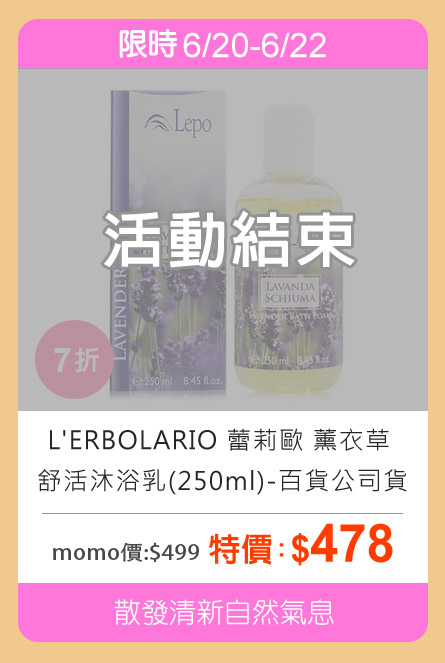Click the 250 ml marking on the box
This screenshot has width=445, height=663.
[x=153, y=381]
